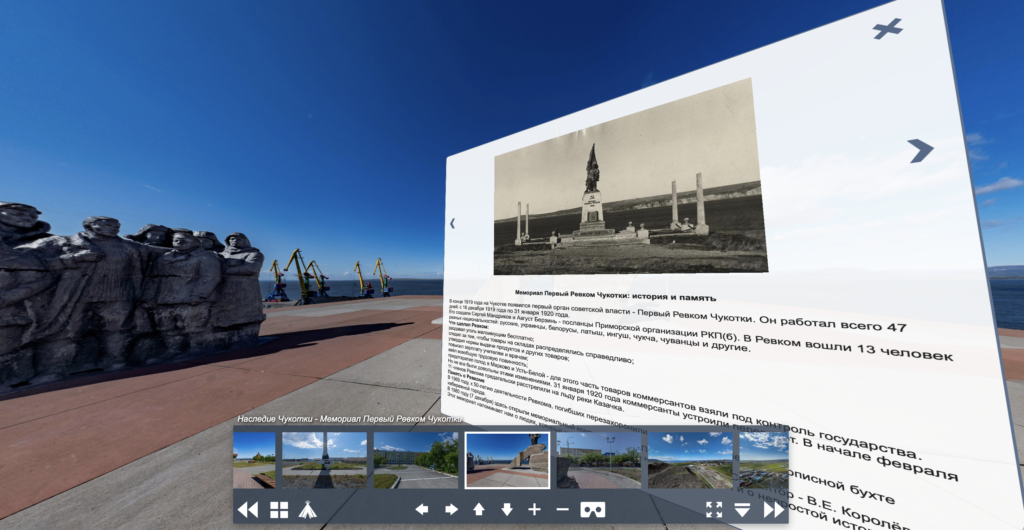Pan the view right with the arrow
The height and width of the screenshot is (530, 1024).
pos(451,510)
